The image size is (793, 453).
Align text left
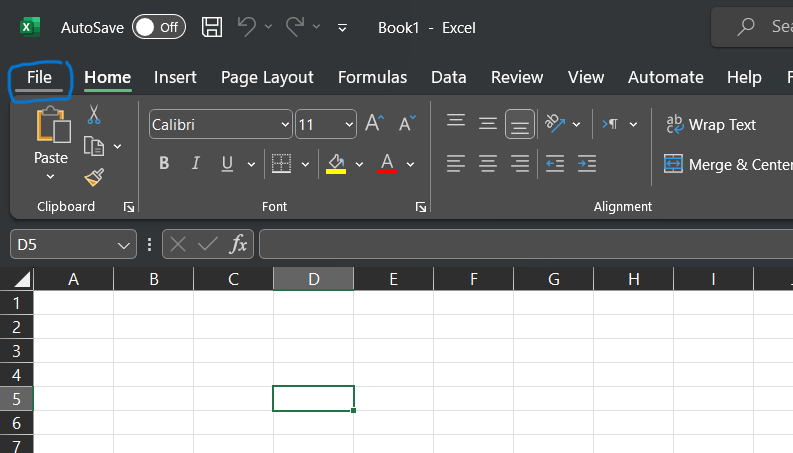pyautogui.click(x=456, y=164)
